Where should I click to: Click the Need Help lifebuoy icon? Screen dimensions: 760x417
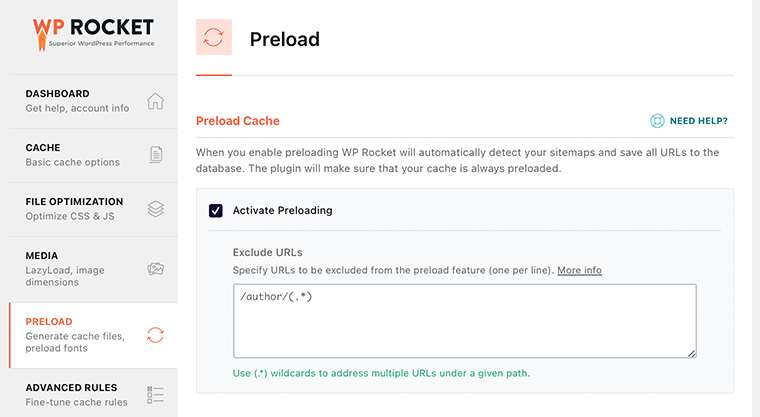pos(657,121)
